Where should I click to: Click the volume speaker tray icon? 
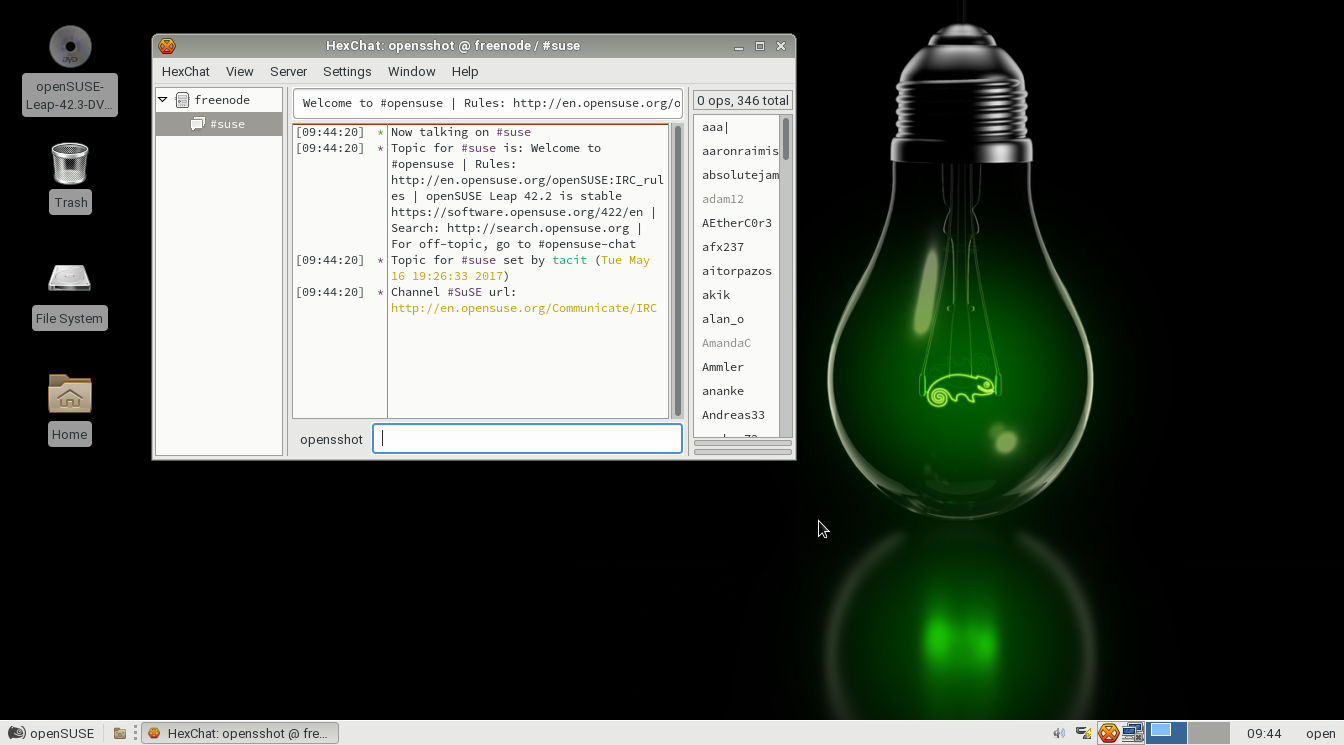1059,733
